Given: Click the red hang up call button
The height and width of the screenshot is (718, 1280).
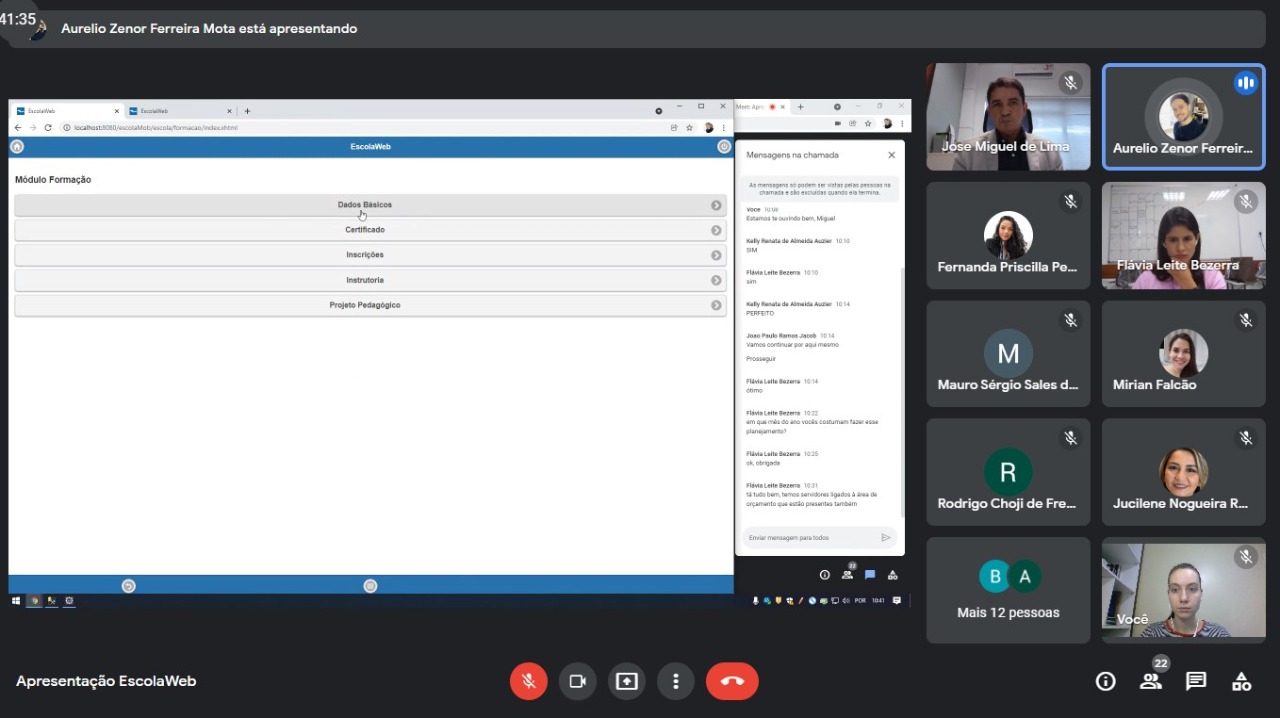Looking at the screenshot, I should pos(732,681).
